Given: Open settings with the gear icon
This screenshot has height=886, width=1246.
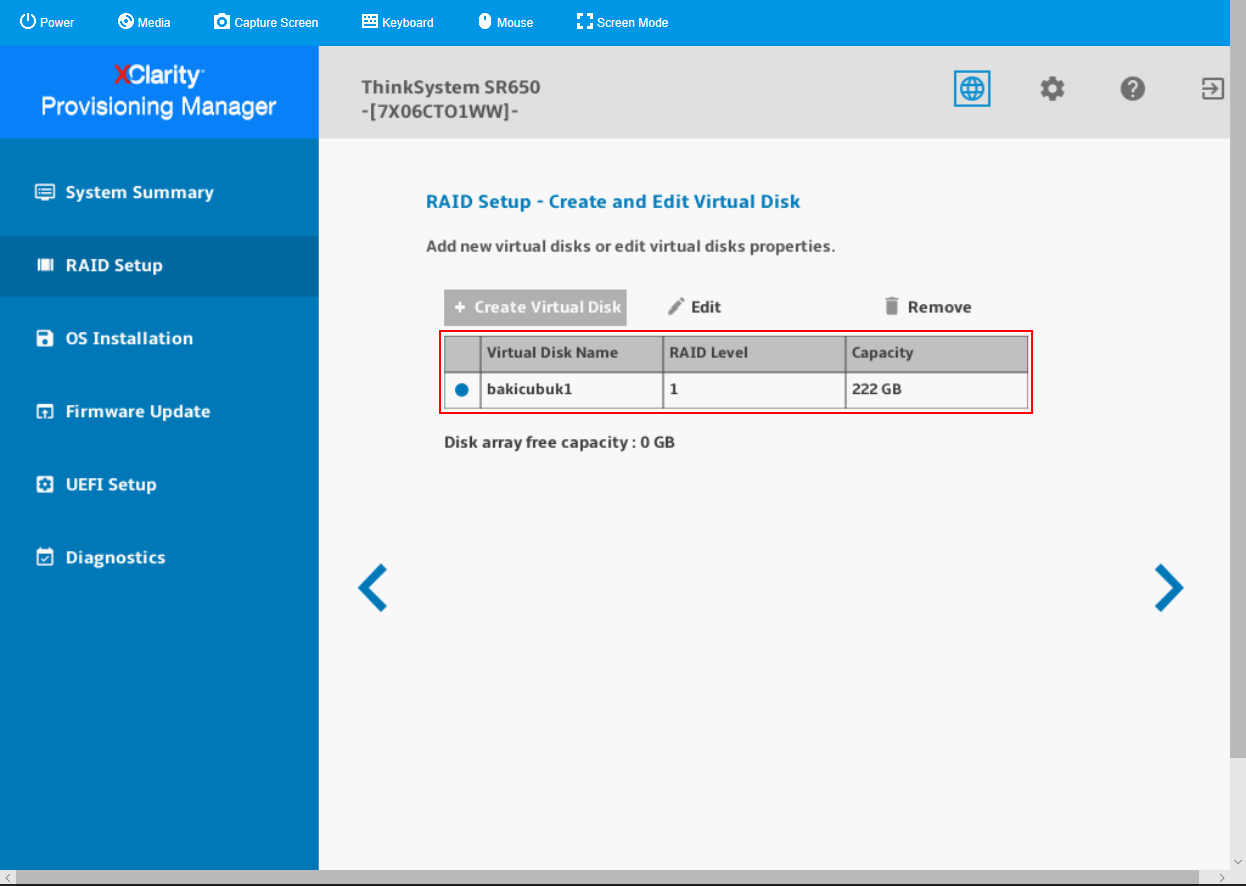Looking at the screenshot, I should coord(1052,89).
